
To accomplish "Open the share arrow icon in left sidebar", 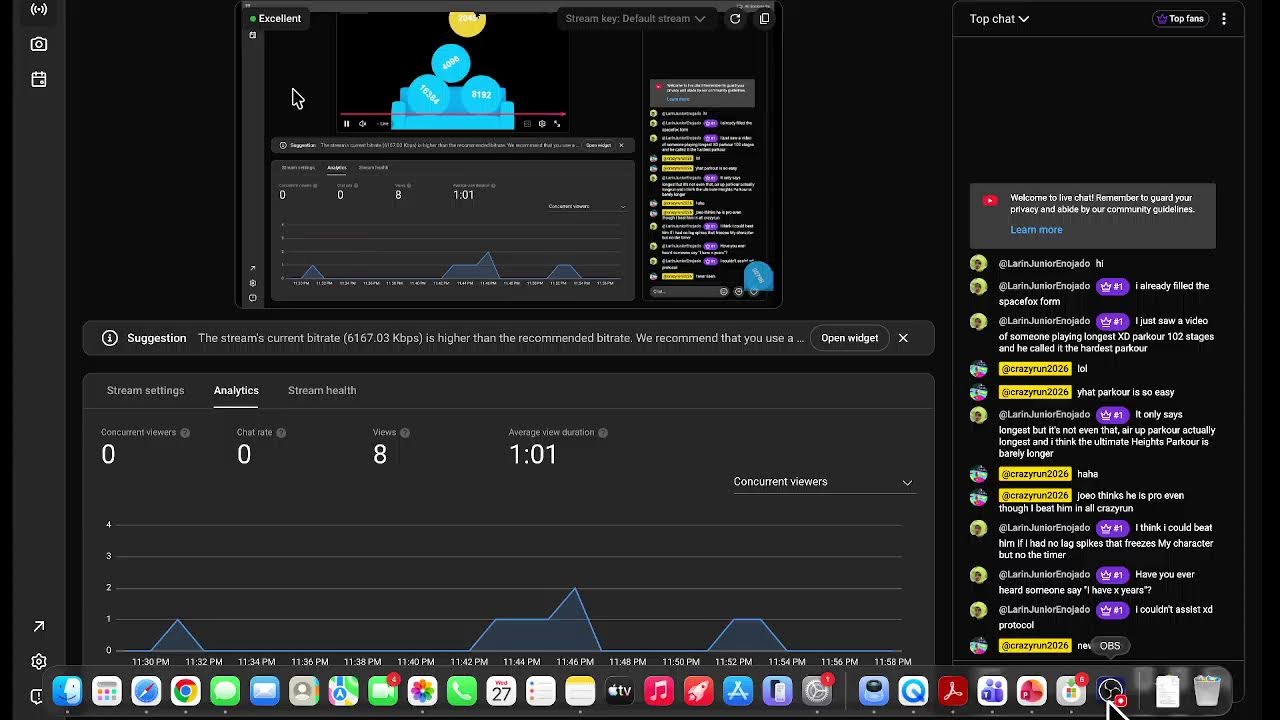I will 39,626.
